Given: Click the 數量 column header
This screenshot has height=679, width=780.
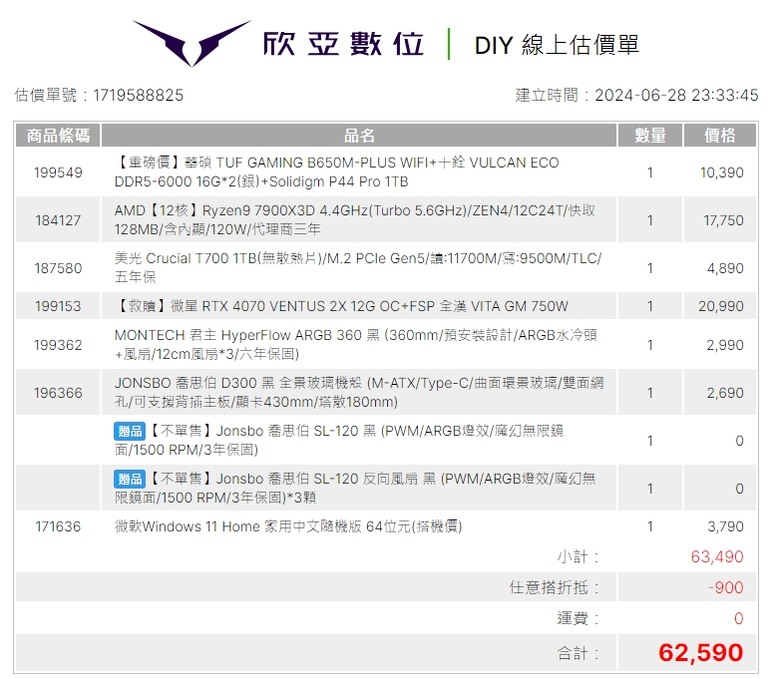Looking at the screenshot, I should [650, 135].
